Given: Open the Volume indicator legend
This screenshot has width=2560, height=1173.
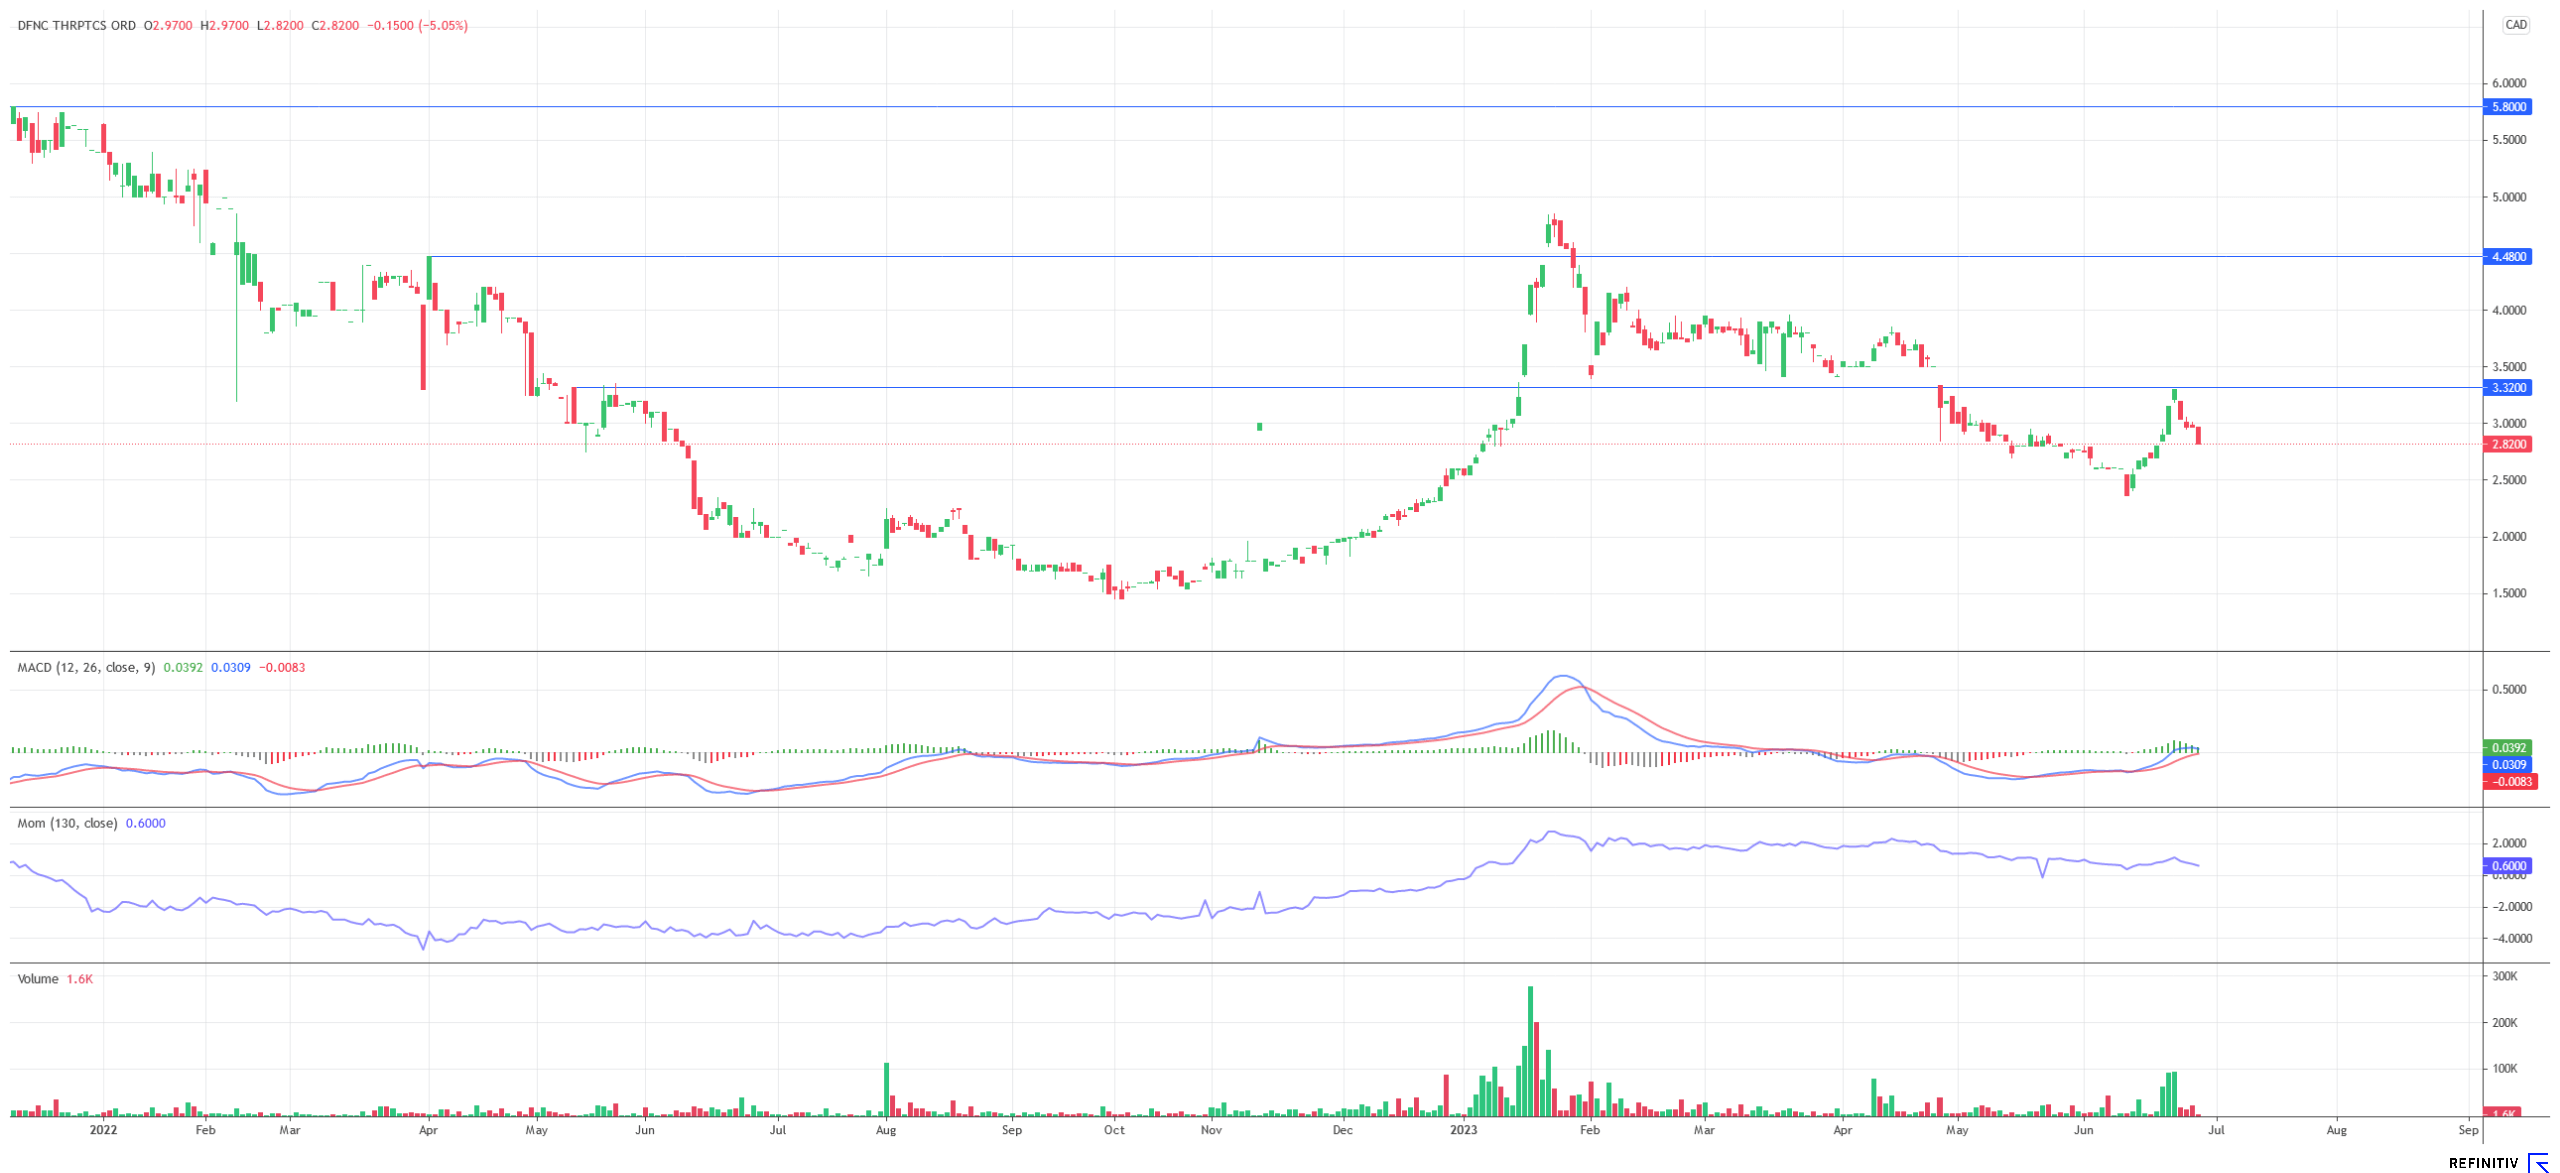Looking at the screenshot, I should point(38,979).
